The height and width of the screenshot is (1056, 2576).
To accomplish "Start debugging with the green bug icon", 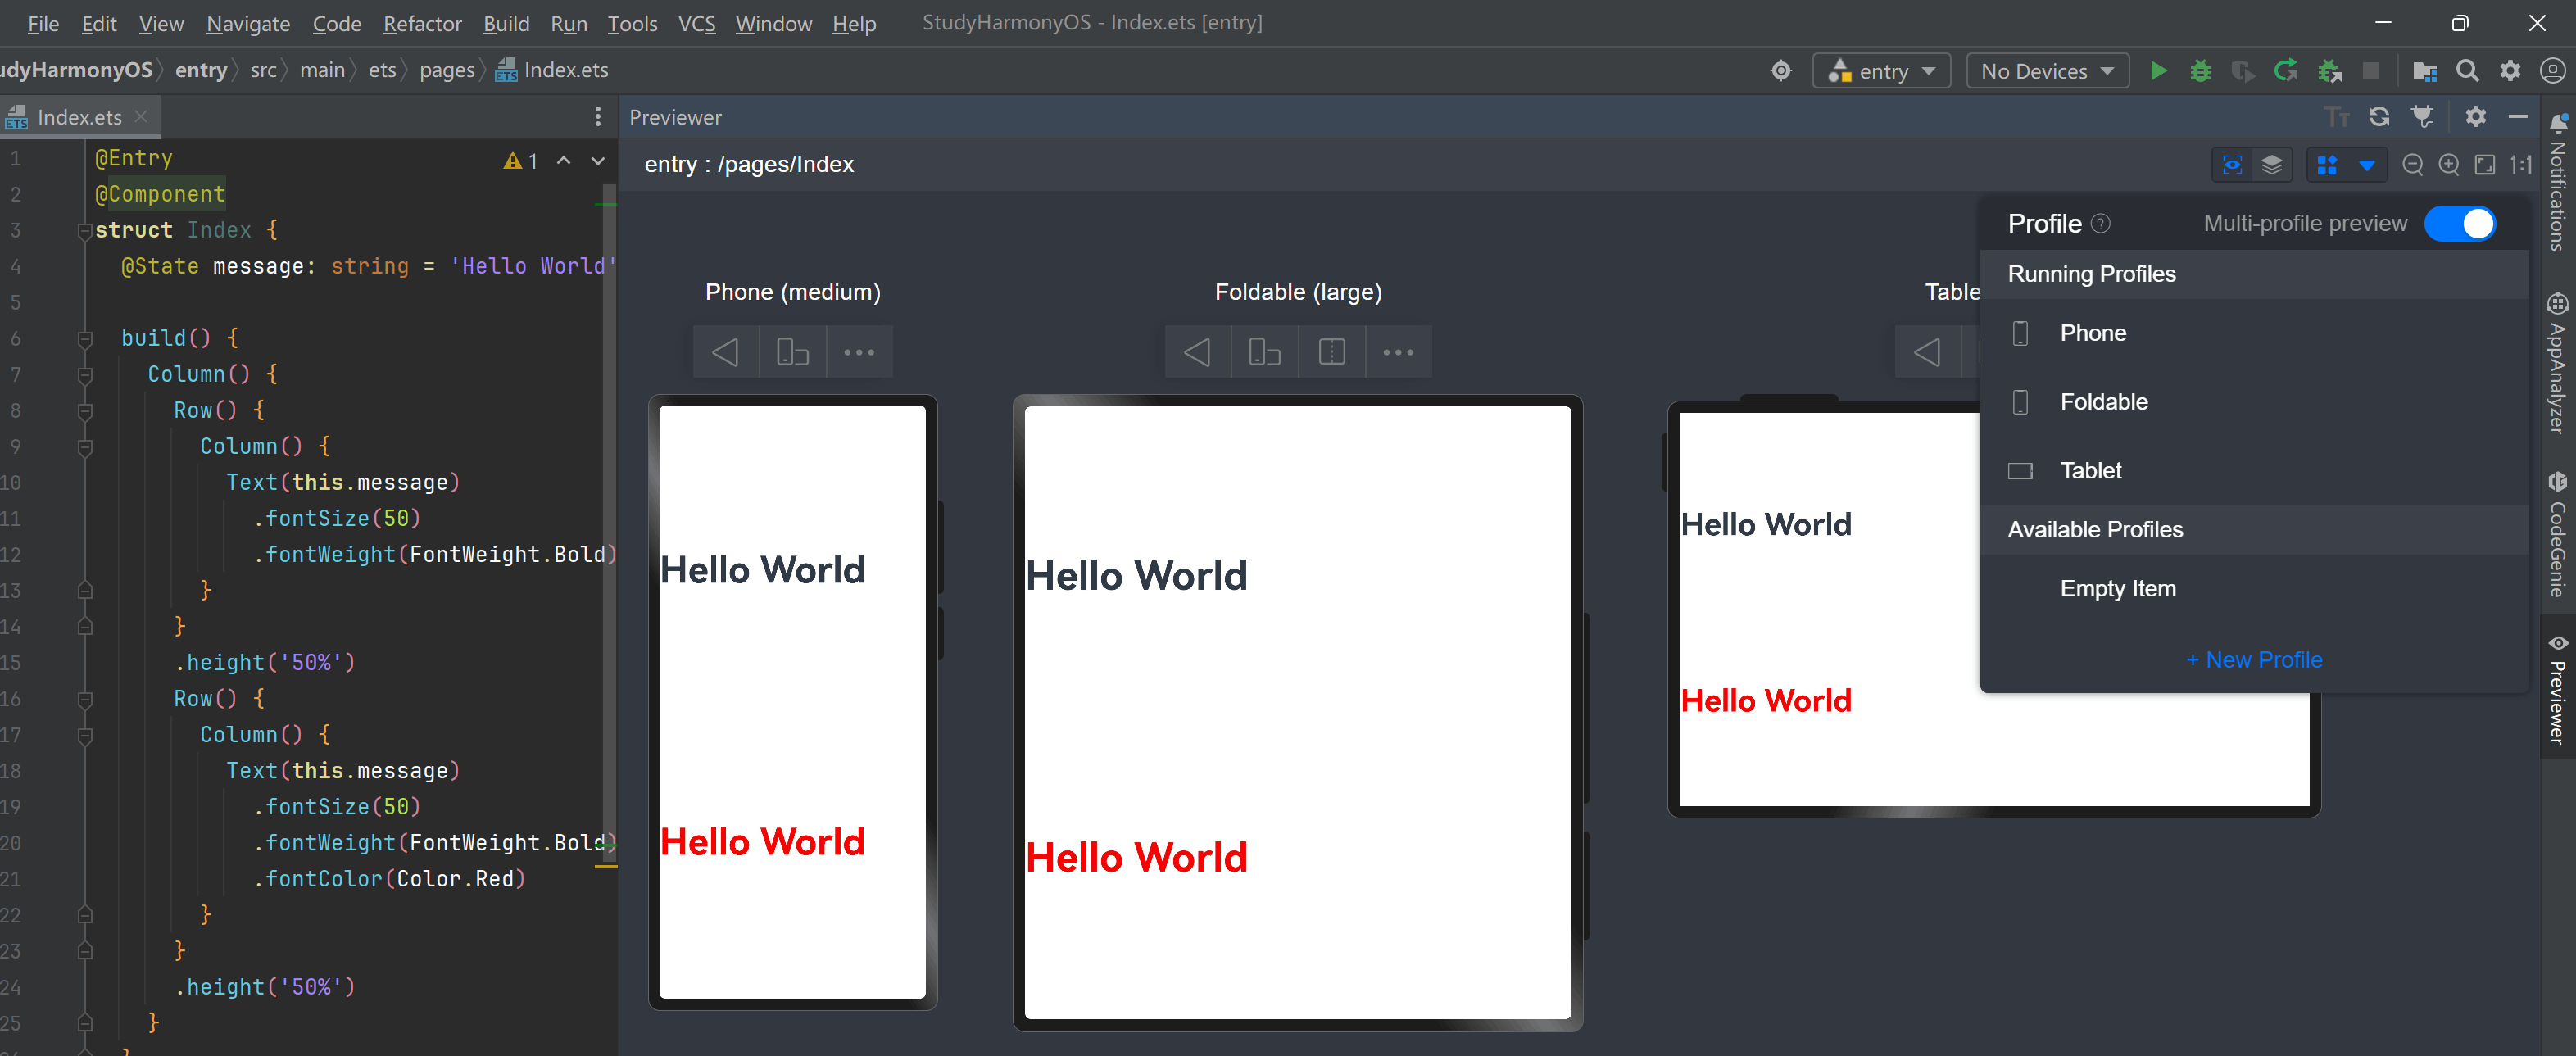I will tap(2200, 71).
